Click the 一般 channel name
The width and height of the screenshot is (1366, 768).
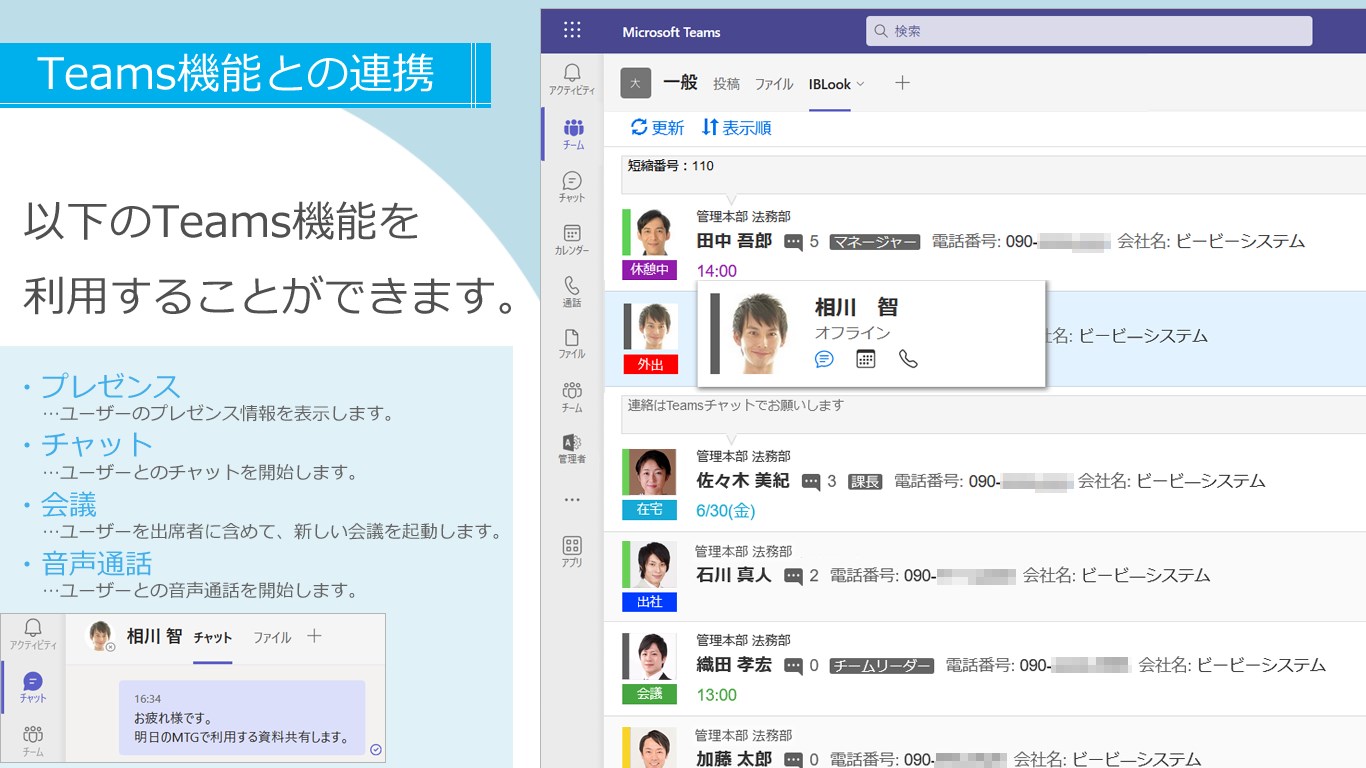coord(680,83)
